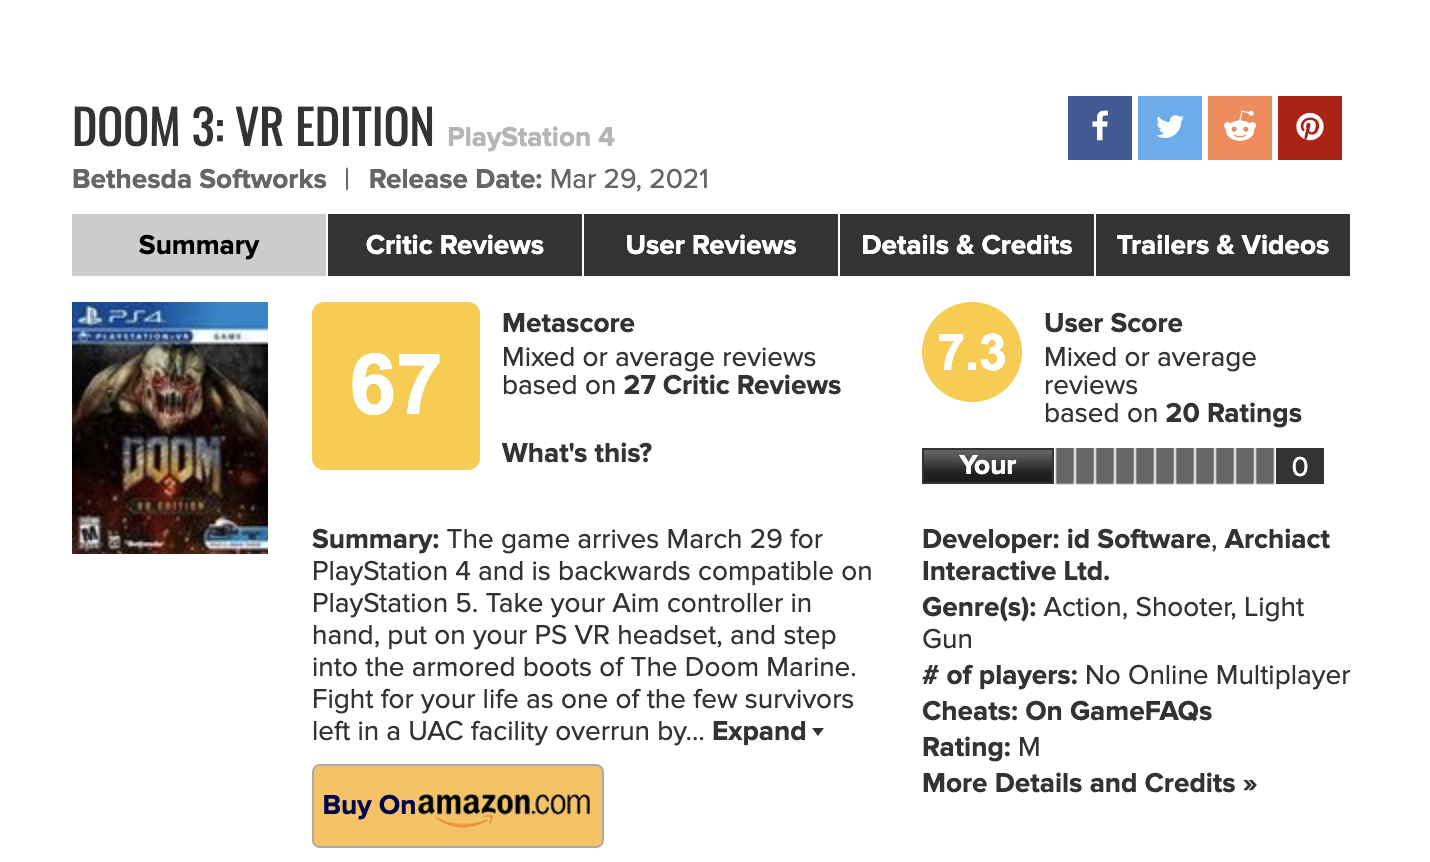Viewport: 1430px width, 862px height.
Task: Click the 7.3 User Score circle
Action: click(971, 352)
